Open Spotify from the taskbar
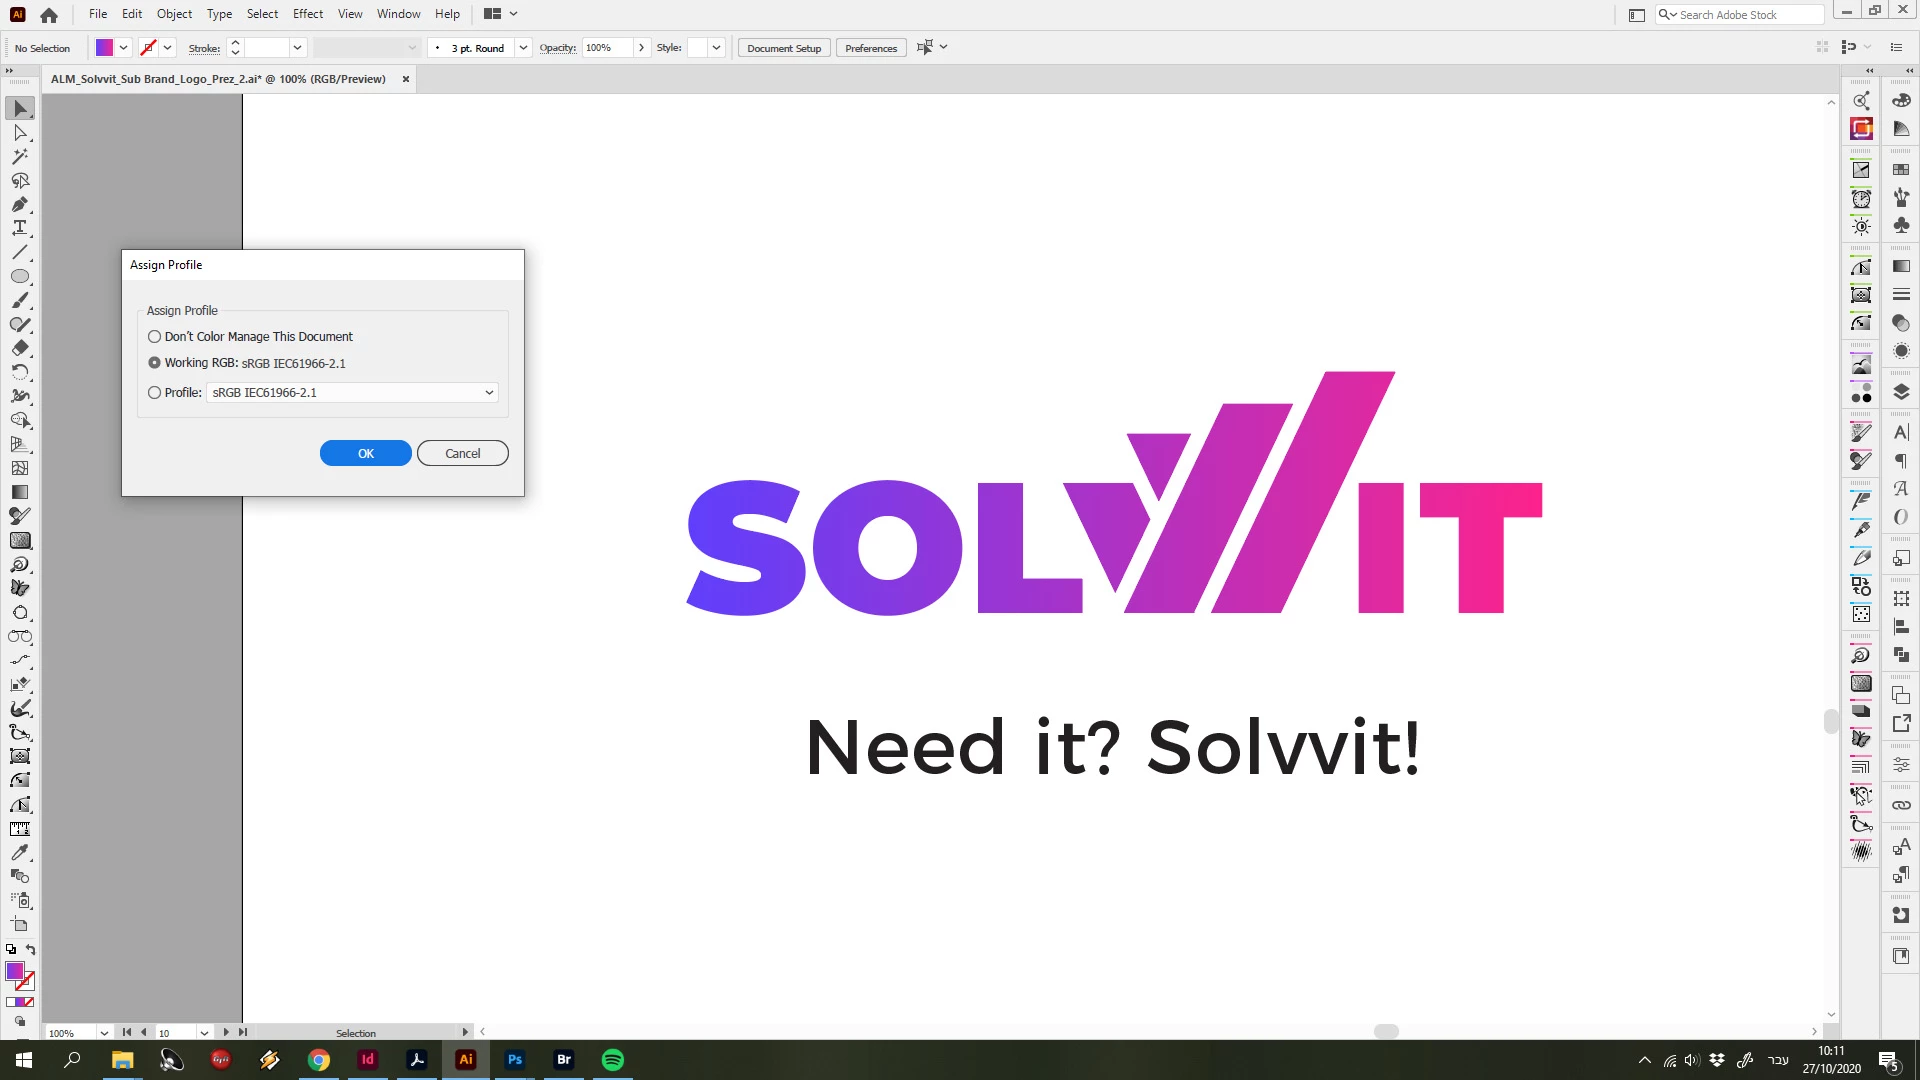Screen dimensions: 1920x1080 [x=613, y=1060]
